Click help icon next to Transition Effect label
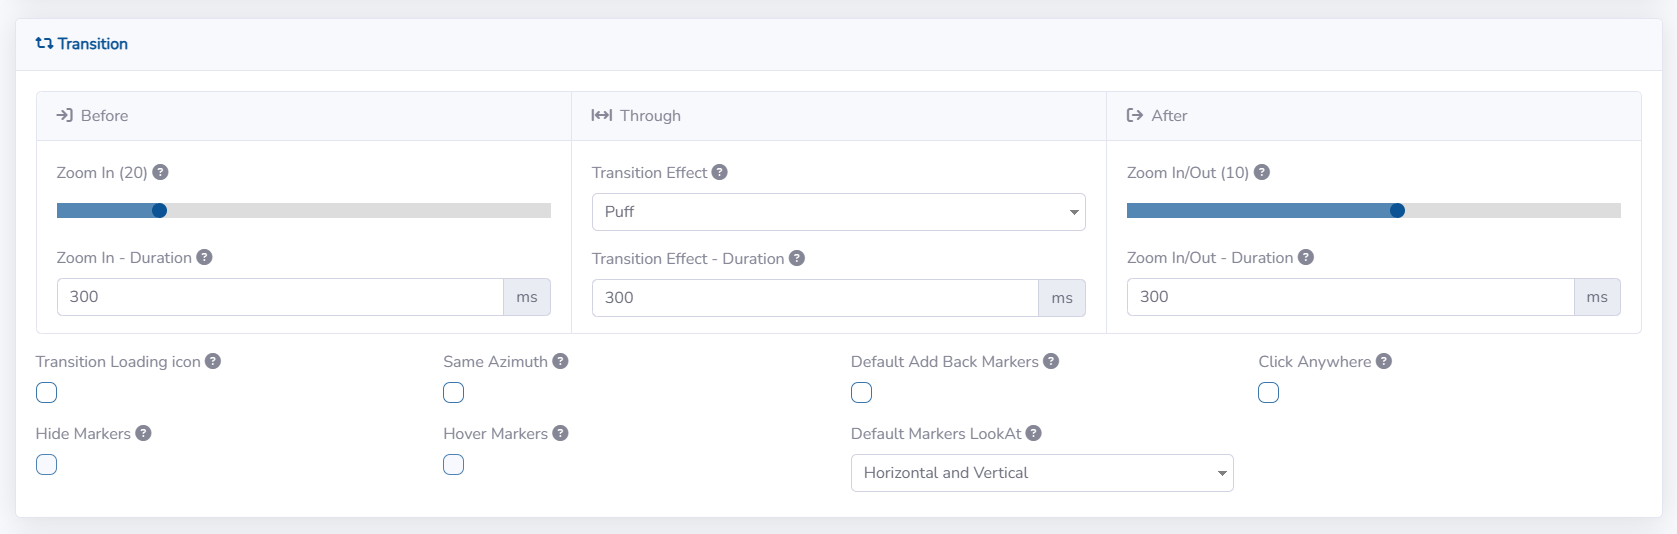Image resolution: width=1677 pixels, height=534 pixels. (x=719, y=172)
